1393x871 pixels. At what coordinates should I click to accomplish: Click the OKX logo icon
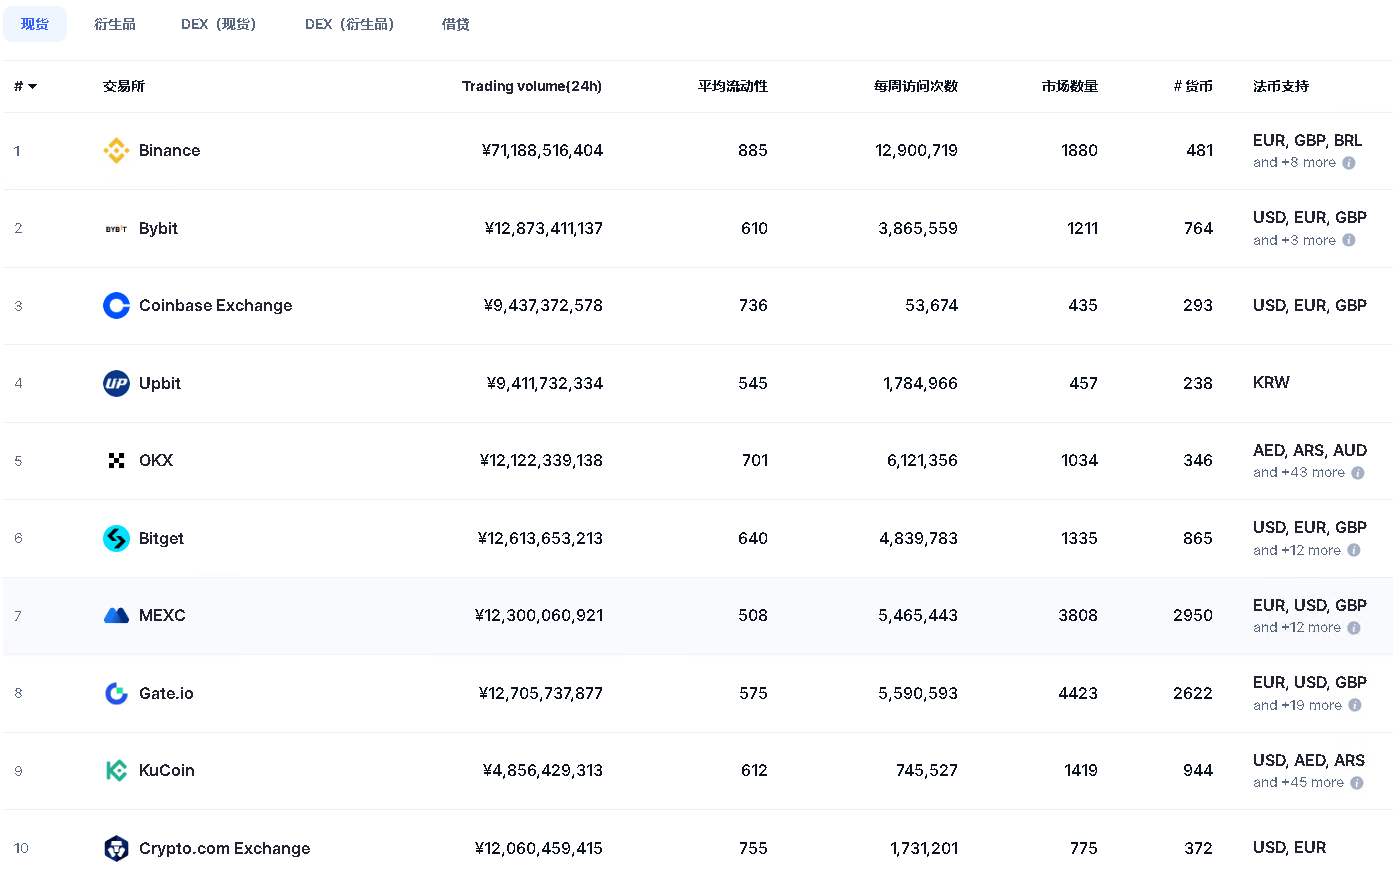tap(116, 461)
